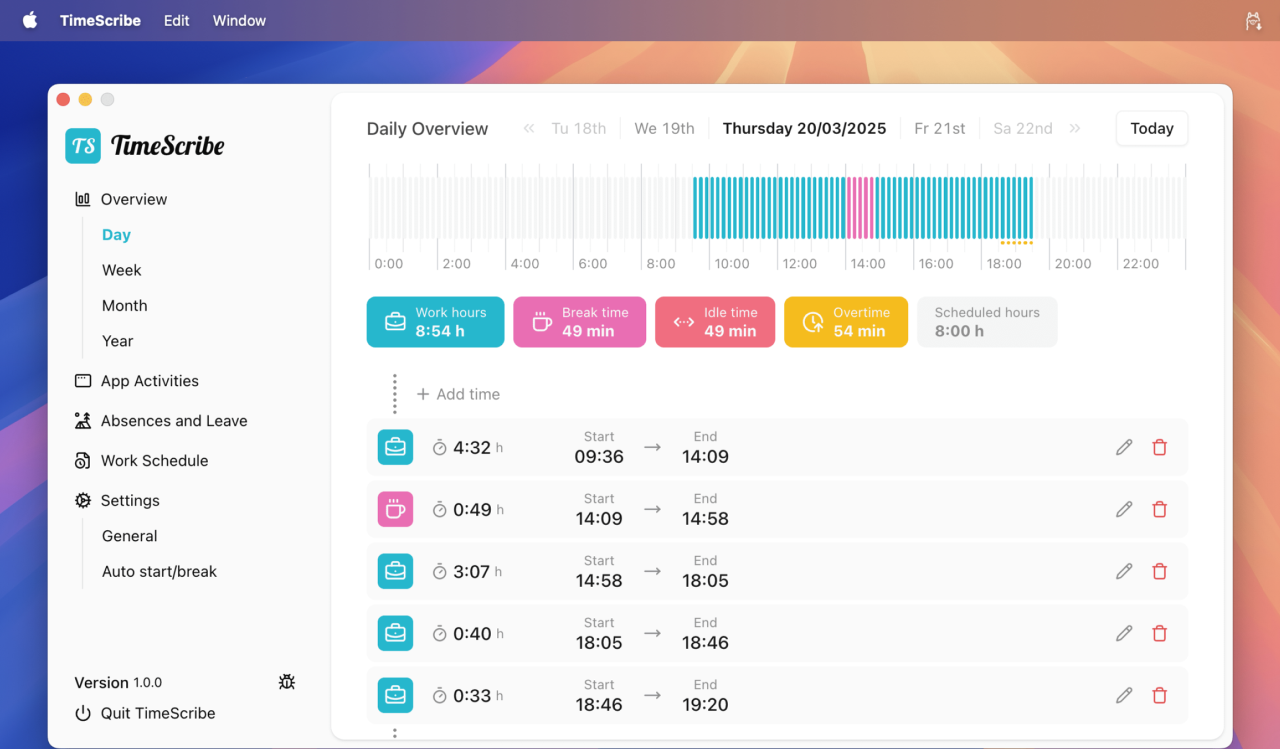Click Add time to create entry

click(458, 394)
